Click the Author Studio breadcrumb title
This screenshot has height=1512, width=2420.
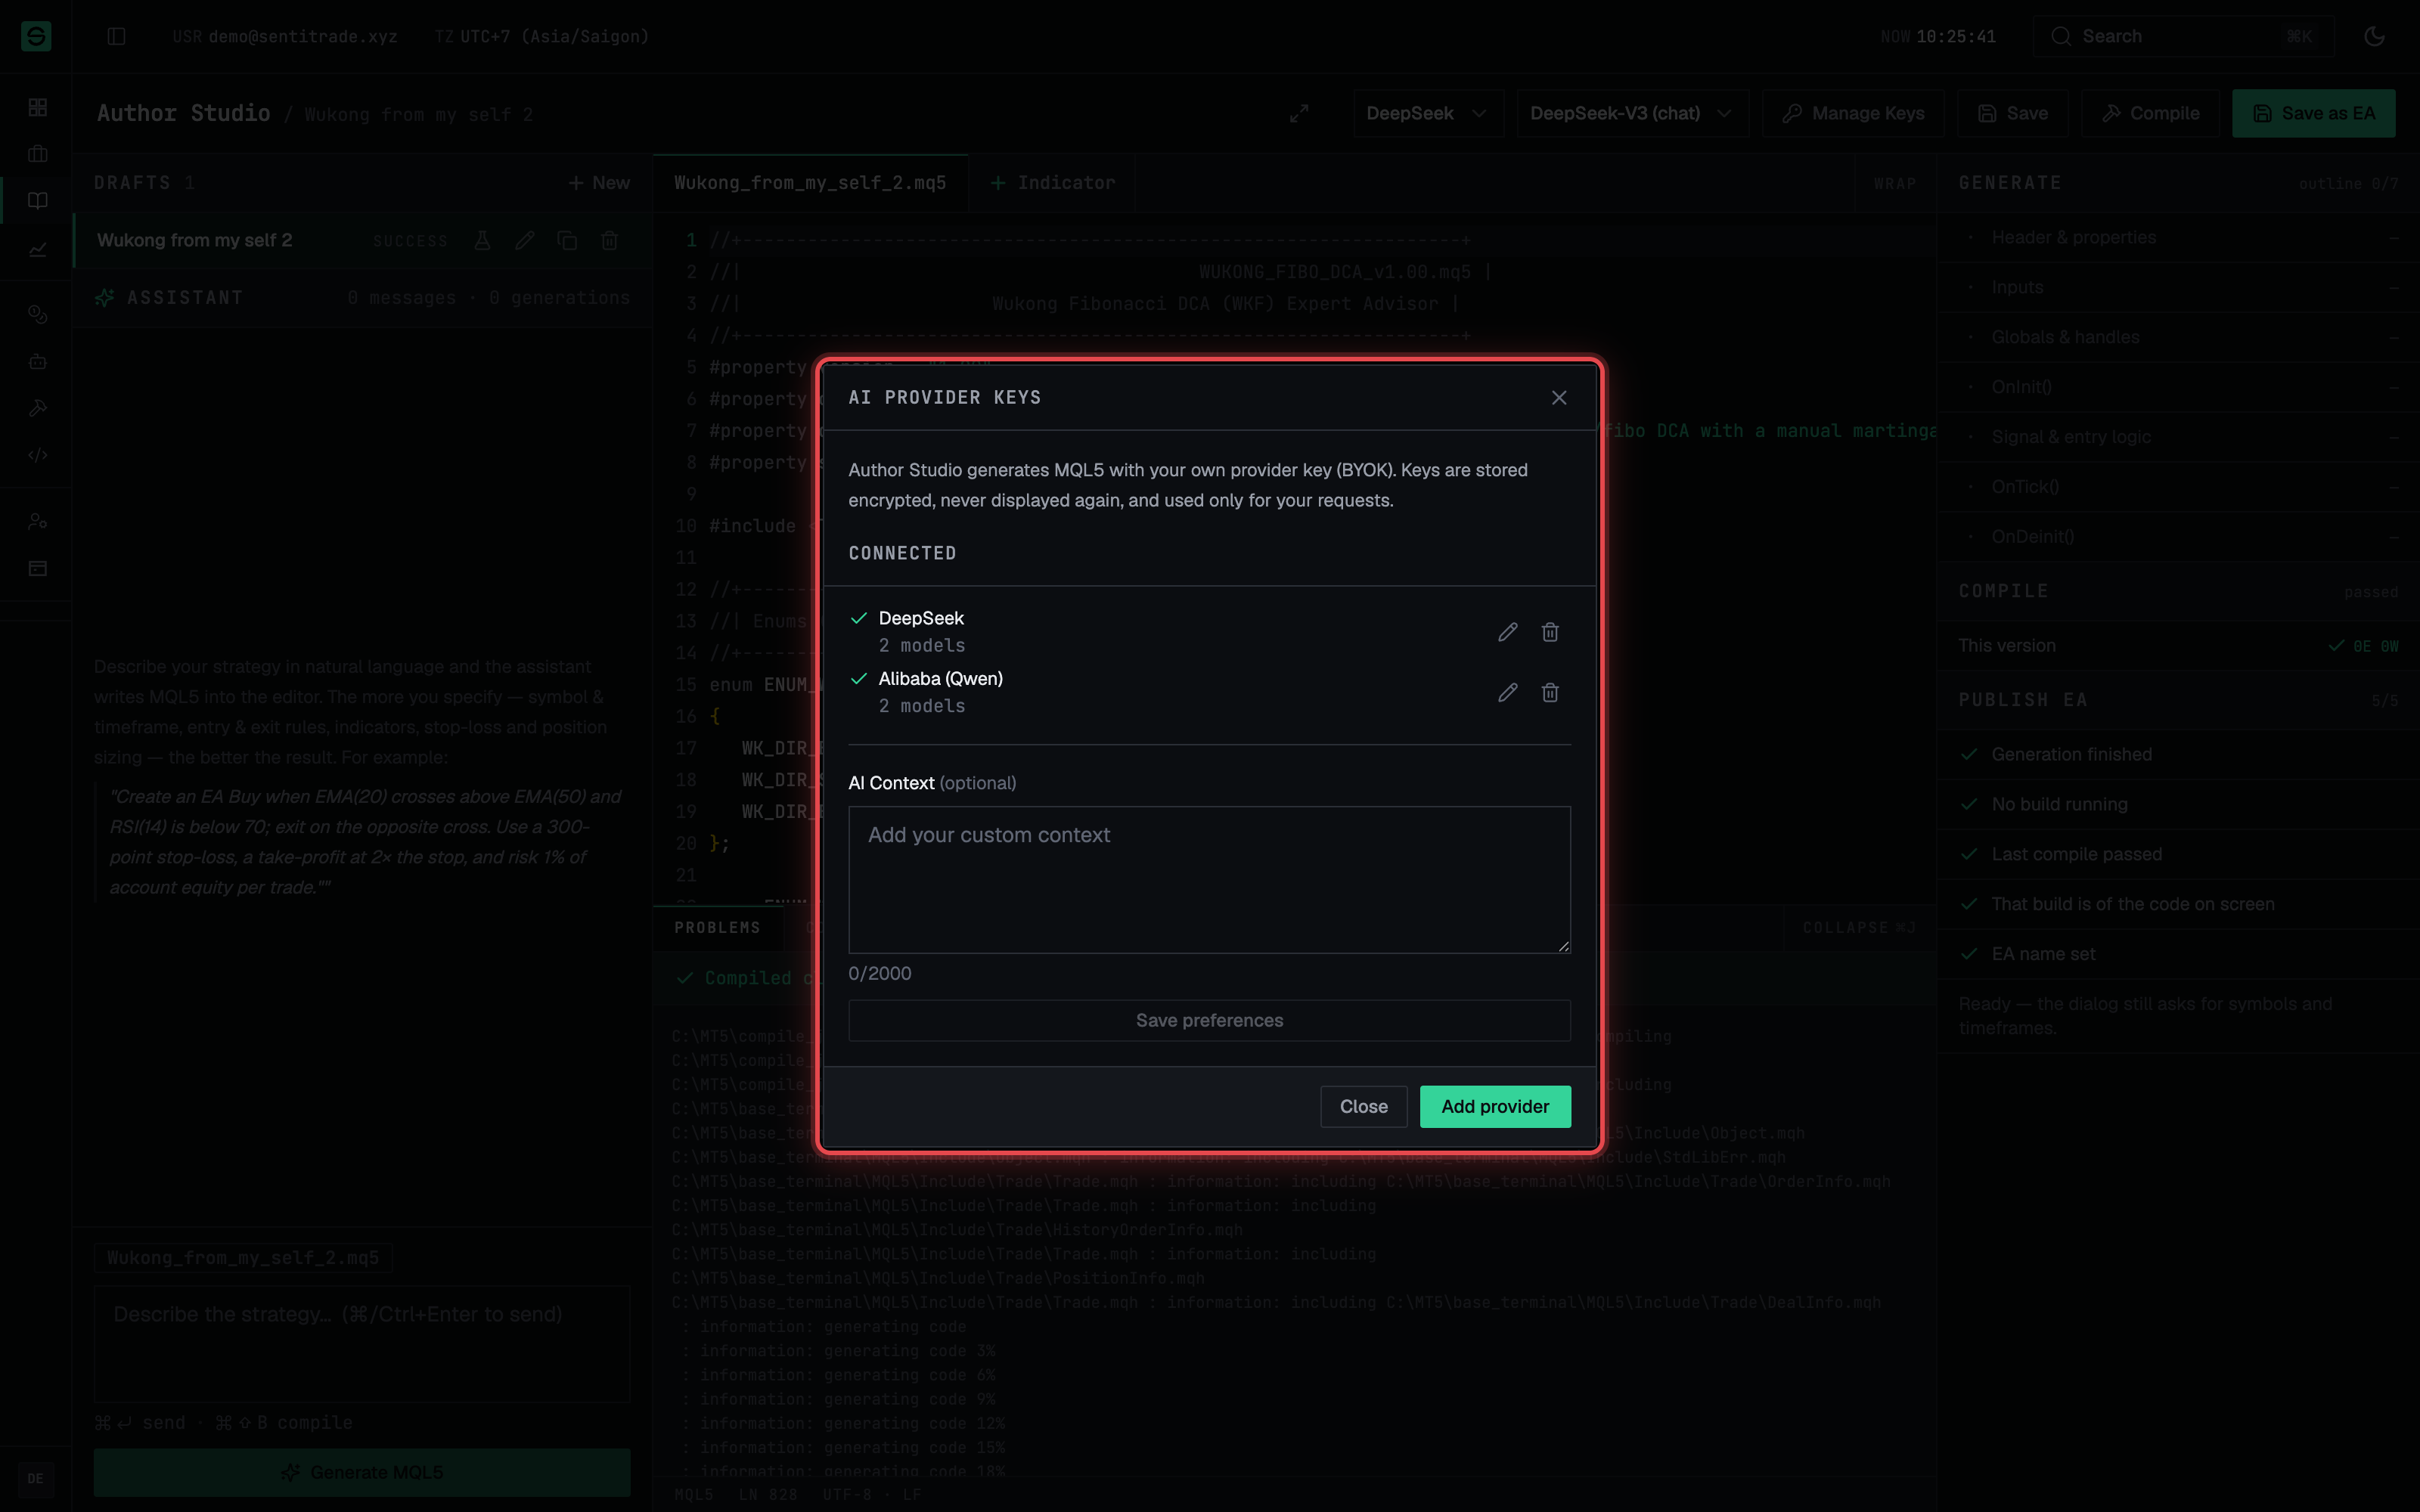183,113
